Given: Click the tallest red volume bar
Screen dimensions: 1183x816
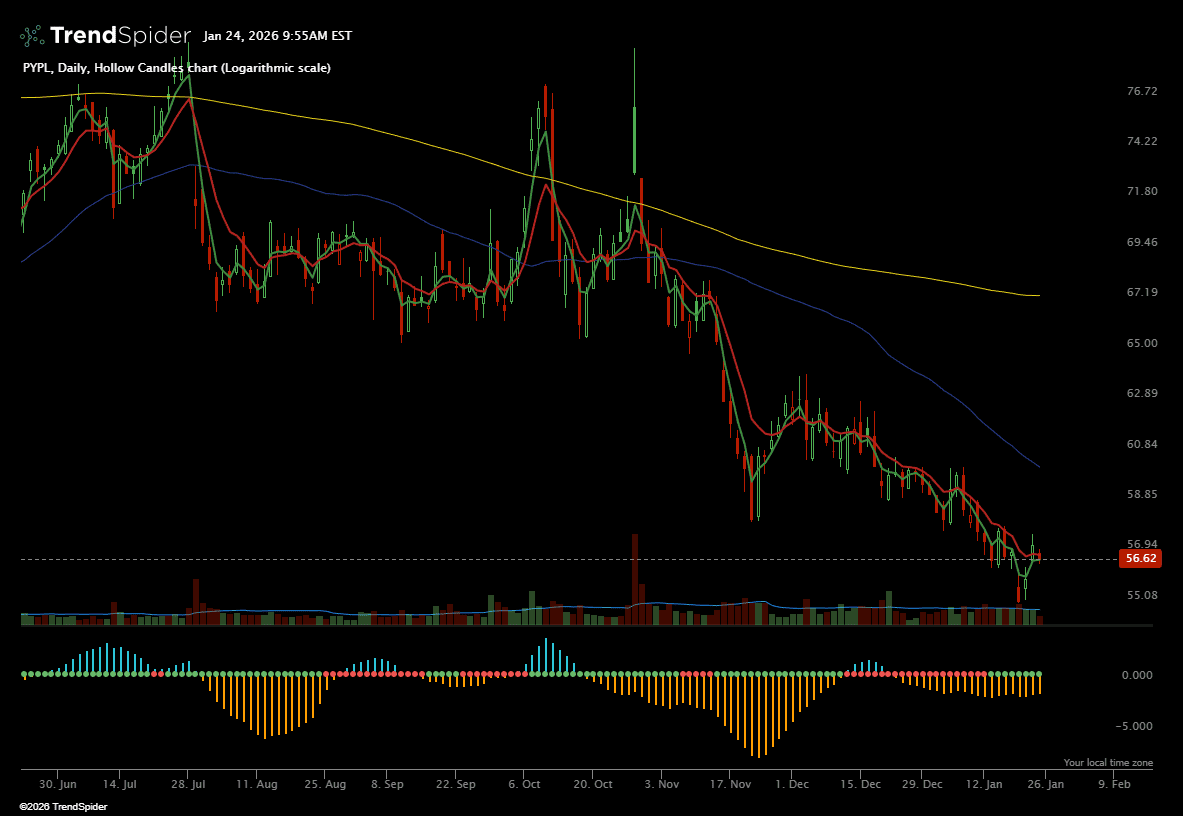Looking at the screenshot, I should click(x=634, y=580).
